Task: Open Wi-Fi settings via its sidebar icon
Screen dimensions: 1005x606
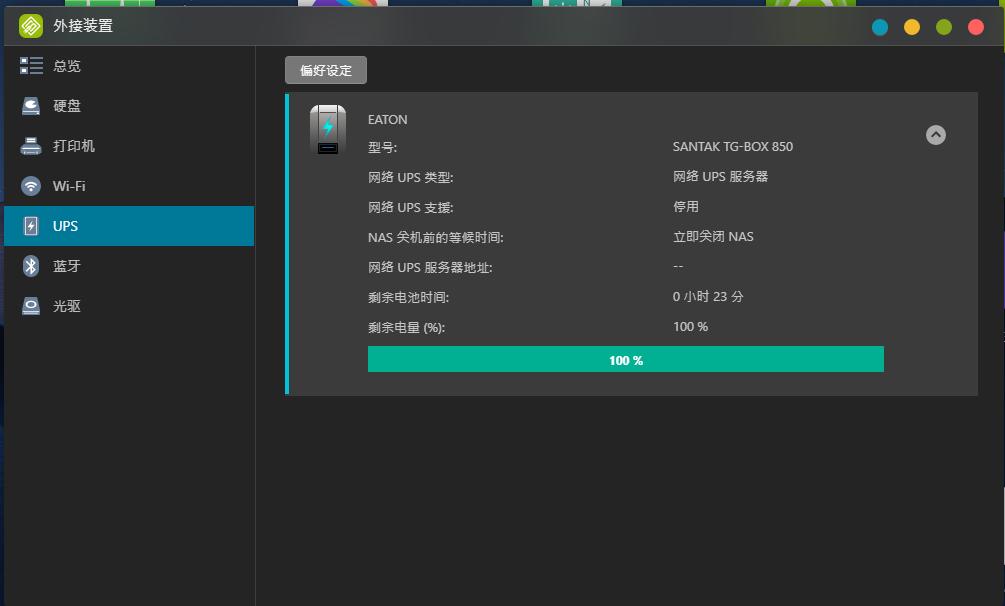Action: (x=30, y=185)
